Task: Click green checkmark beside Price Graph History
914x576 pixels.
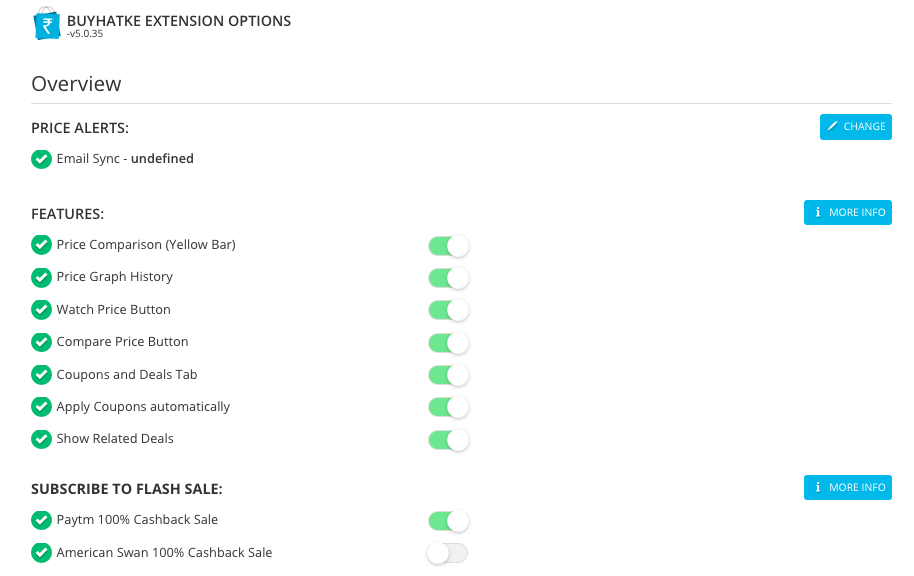Action: (x=41, y=277)
